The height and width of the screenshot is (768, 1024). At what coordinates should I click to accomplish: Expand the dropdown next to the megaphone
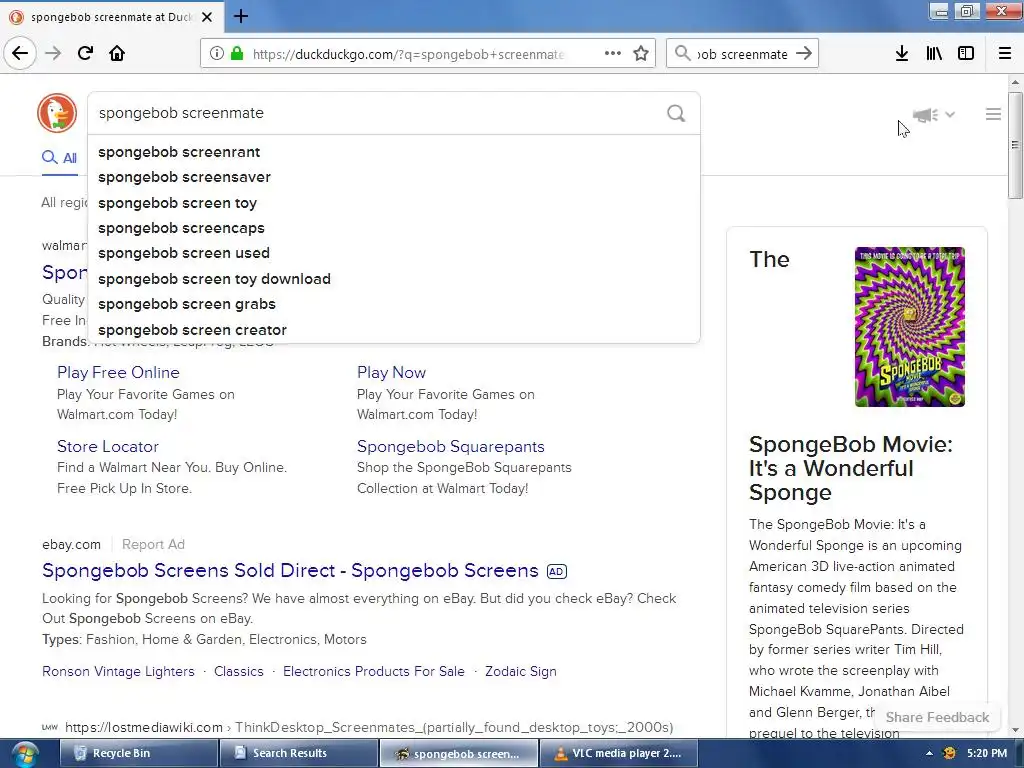(x=950, y=115)
